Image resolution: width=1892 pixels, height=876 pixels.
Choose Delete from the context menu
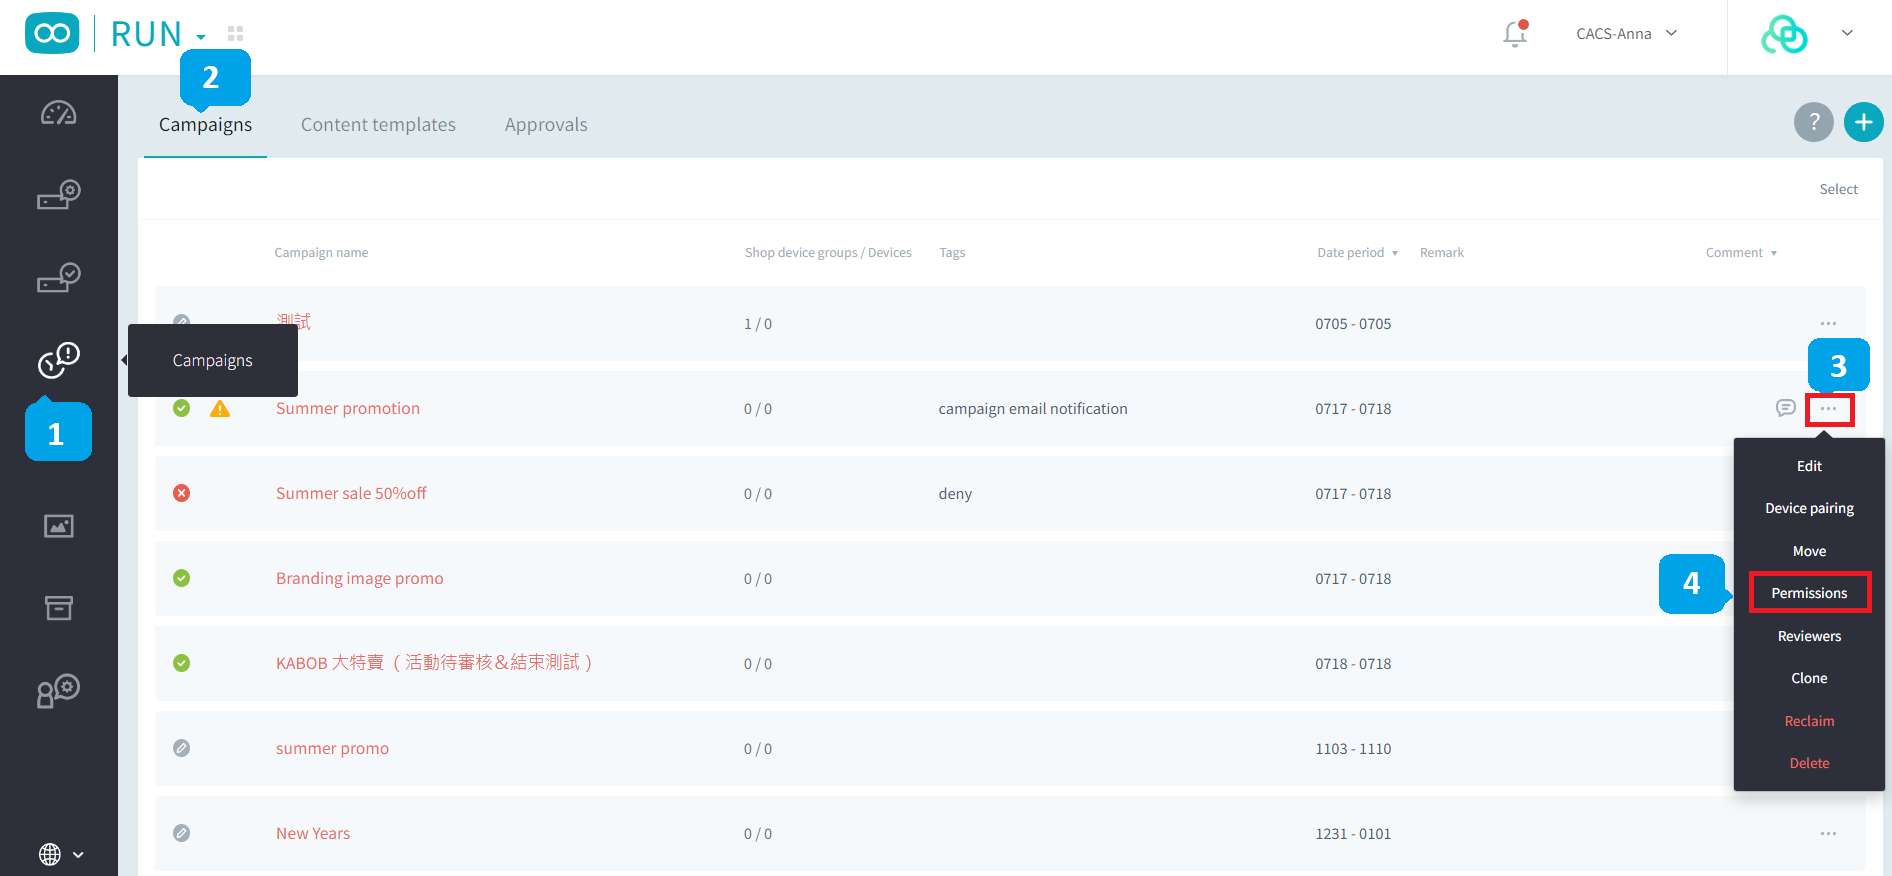(x=1809, y=763)
